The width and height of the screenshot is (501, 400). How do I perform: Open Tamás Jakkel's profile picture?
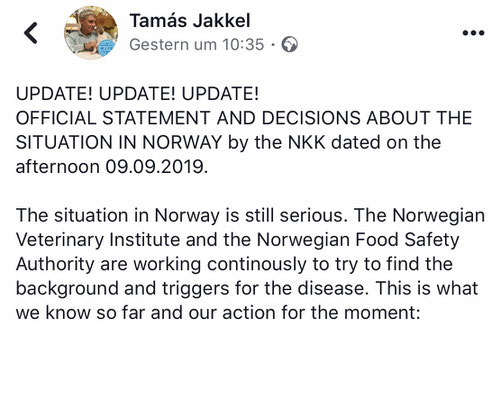point(91,33)
